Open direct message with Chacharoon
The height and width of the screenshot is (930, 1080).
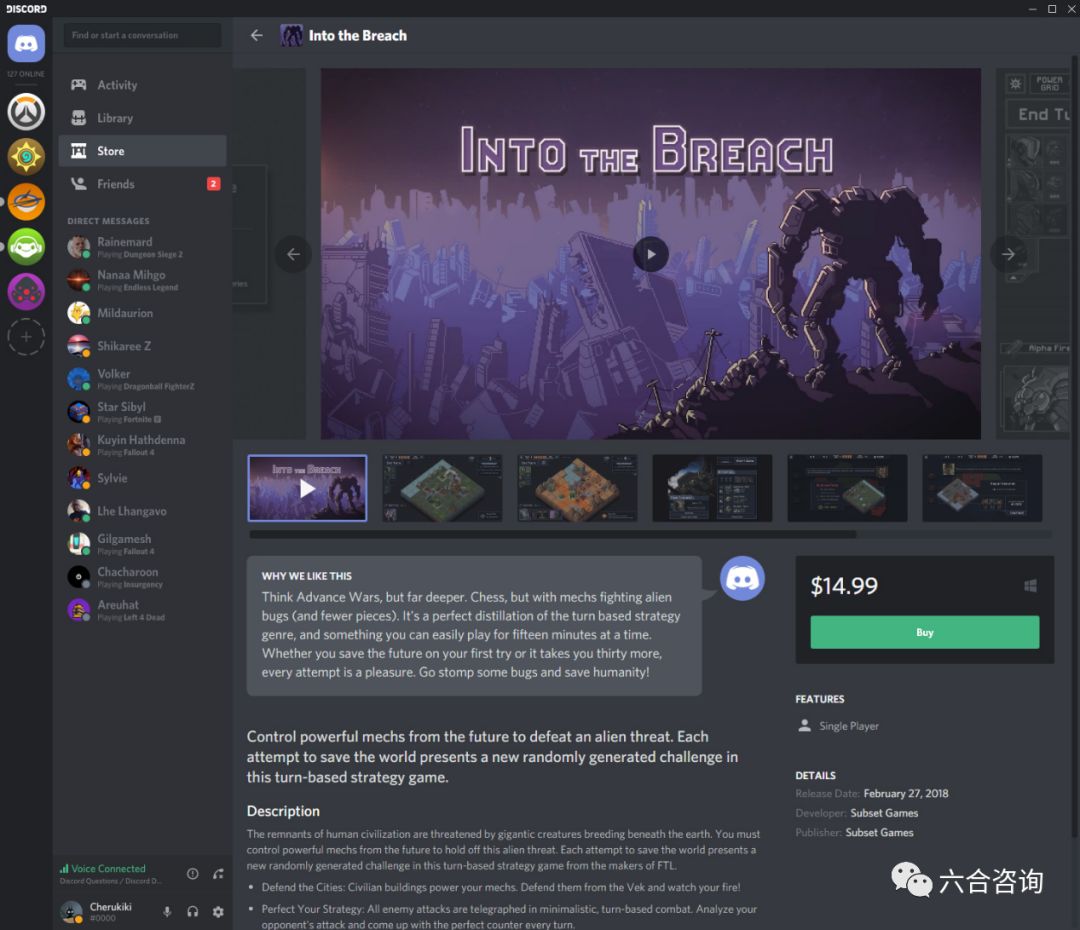[143, 577]
